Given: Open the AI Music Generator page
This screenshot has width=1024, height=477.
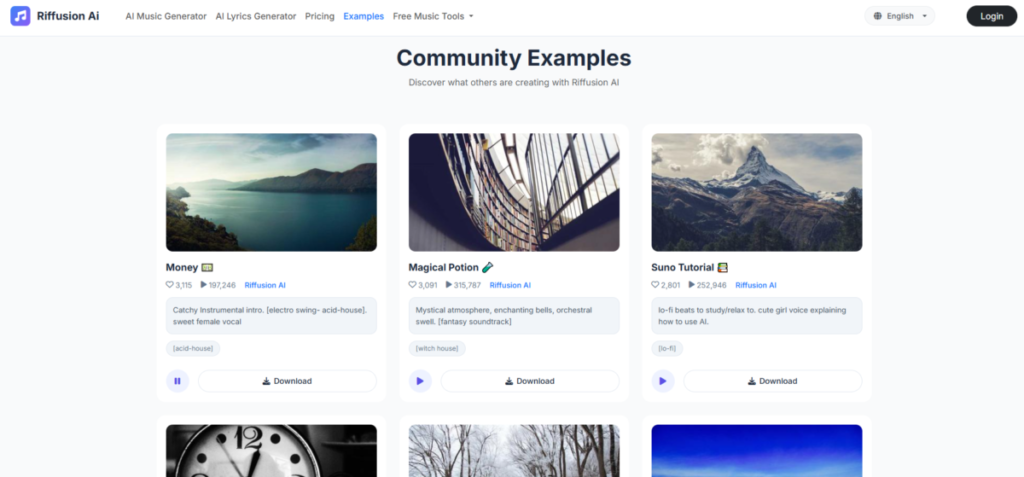Looking at the screenshot, I should coord(166,16).
